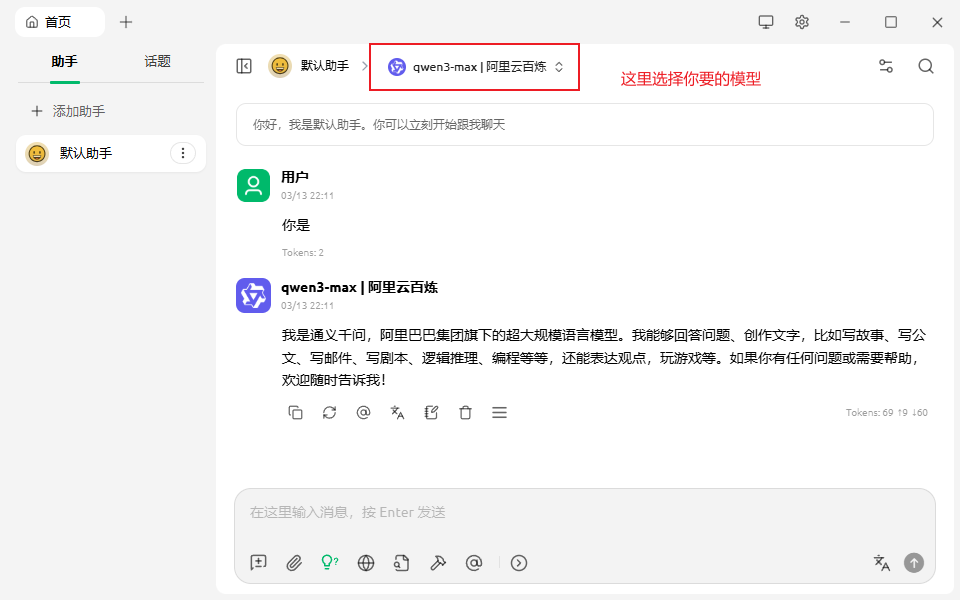The width and height of the screenshot is (960, 600).
Task: Open the chat settings sliders icon
Action: pyautogui.click(x=885, y=66)
